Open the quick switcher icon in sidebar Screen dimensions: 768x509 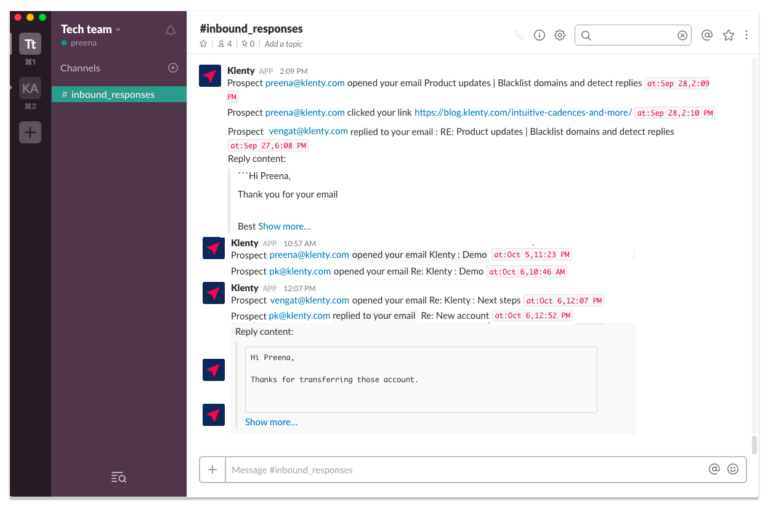tap(119, 477)
